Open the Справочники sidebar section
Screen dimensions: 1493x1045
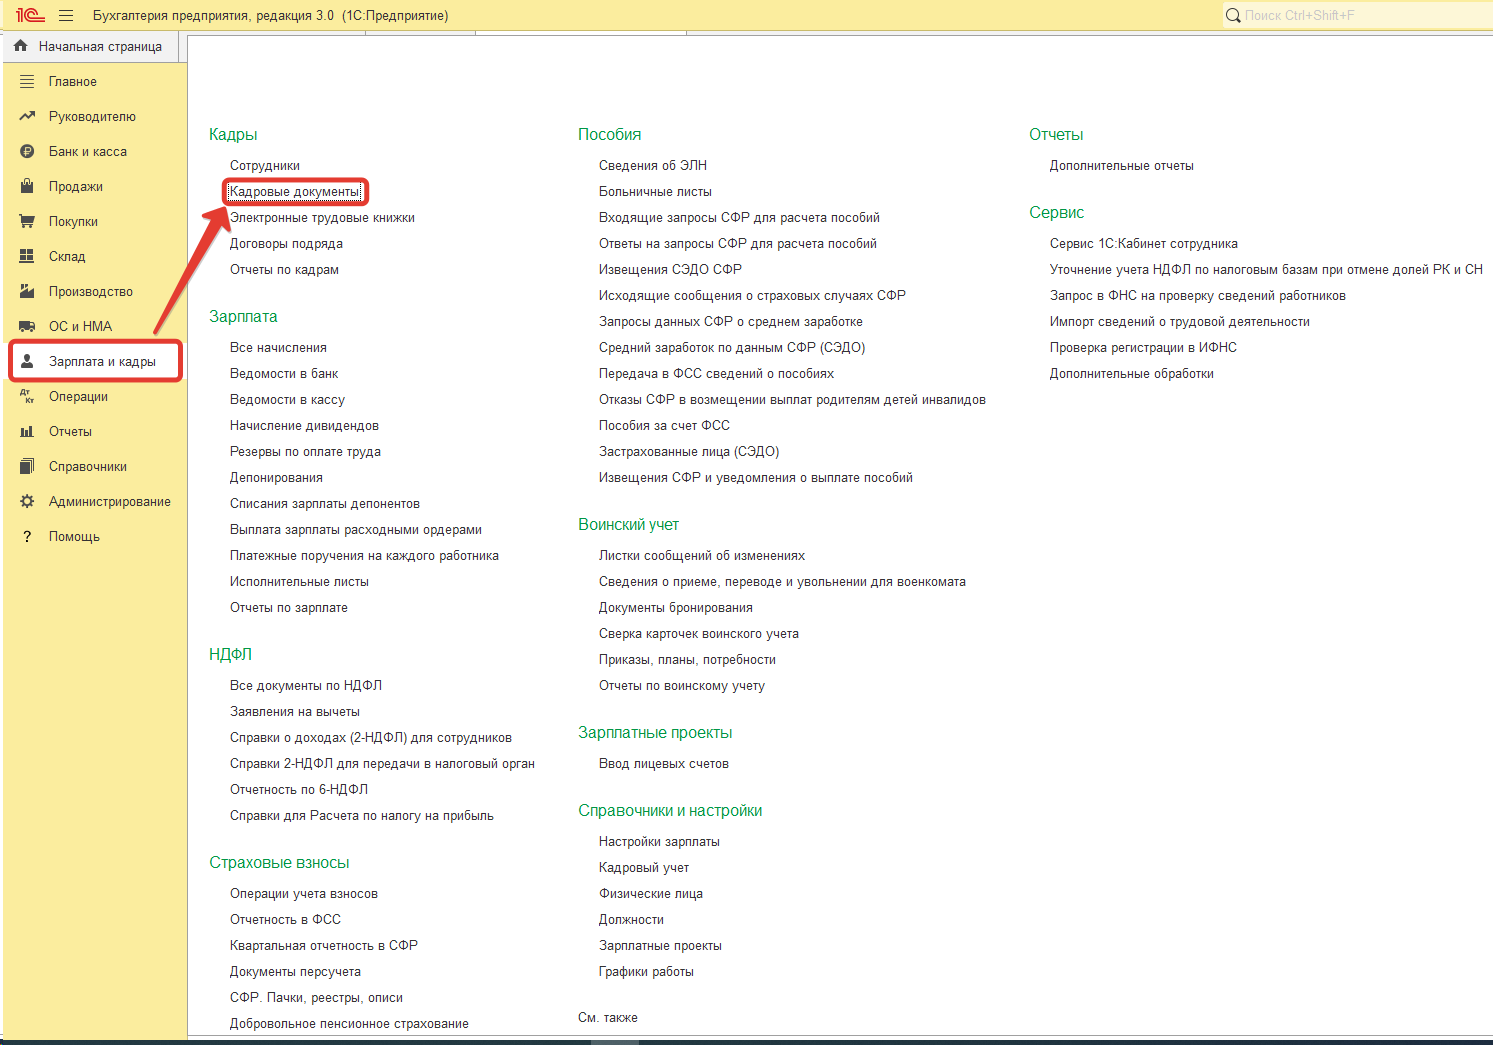coord(87,467)
